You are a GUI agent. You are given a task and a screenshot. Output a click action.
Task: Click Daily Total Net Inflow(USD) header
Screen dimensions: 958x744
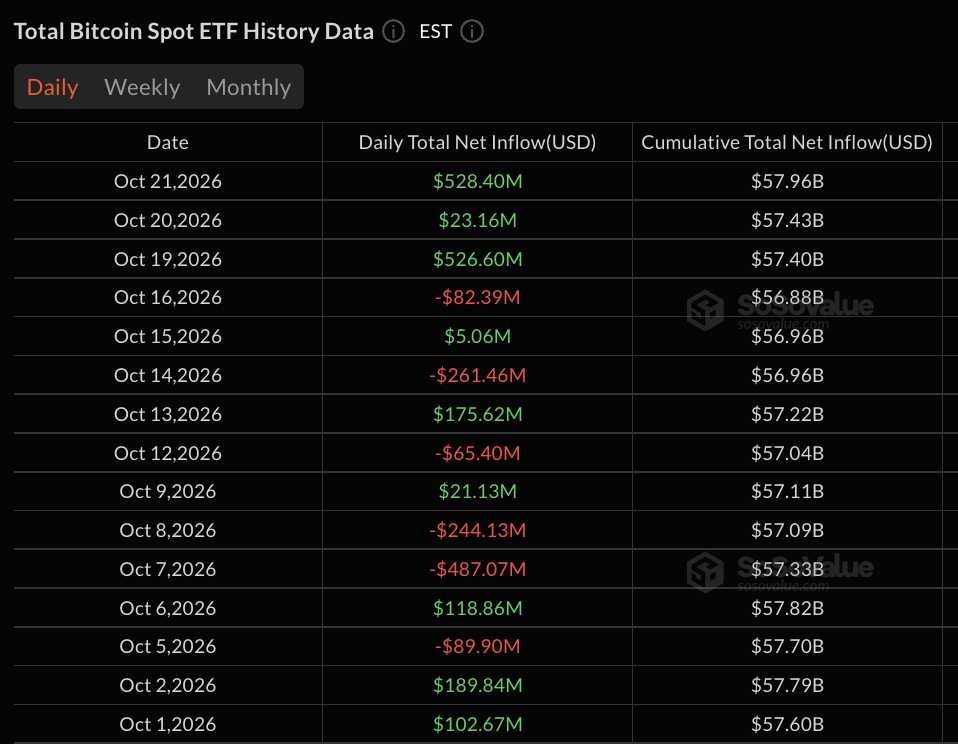(477, 142)
